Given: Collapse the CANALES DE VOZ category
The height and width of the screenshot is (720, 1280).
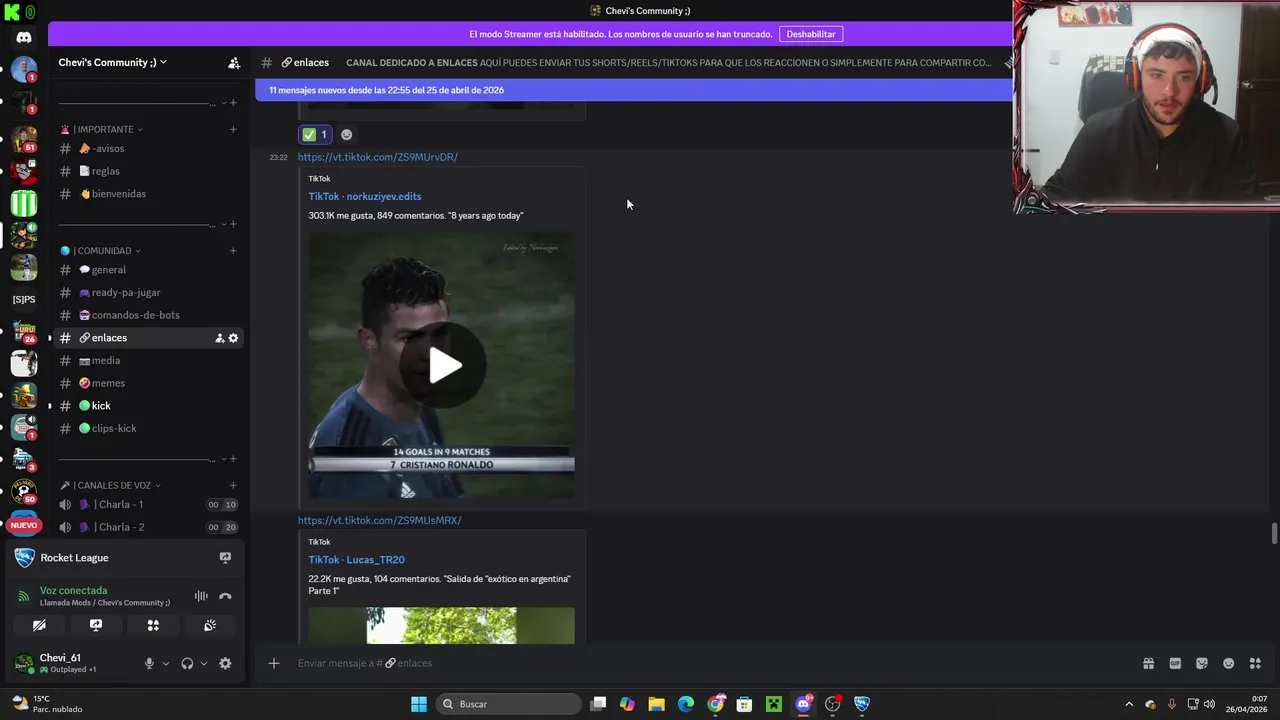Looking at the screenshot, I should pyautogui.click(x=110, y=485).
